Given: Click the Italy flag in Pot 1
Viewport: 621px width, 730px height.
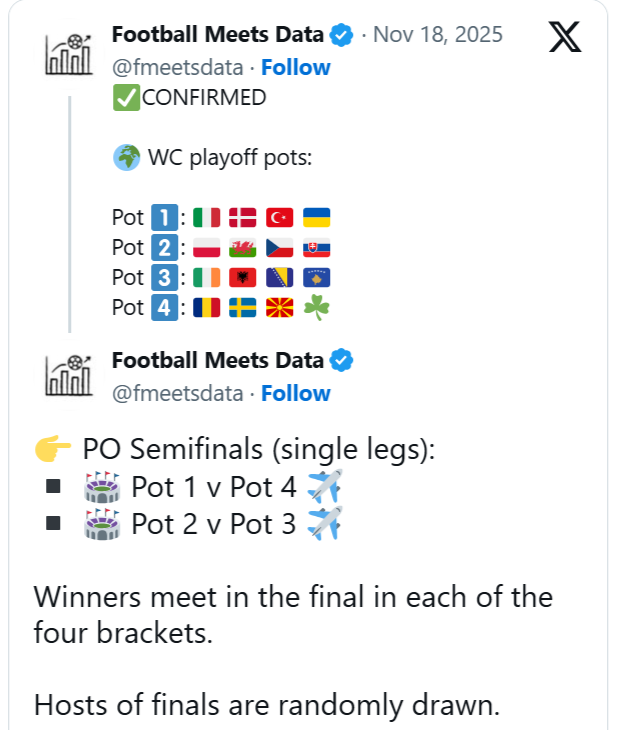Looking at the screenshot, I should point(206,218).
